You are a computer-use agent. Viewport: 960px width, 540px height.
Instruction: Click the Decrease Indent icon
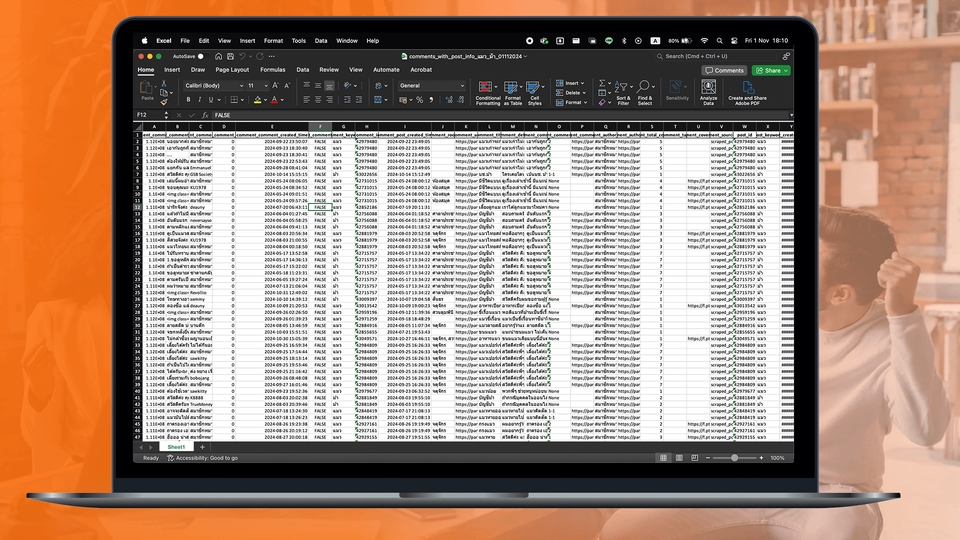[347, 100]
